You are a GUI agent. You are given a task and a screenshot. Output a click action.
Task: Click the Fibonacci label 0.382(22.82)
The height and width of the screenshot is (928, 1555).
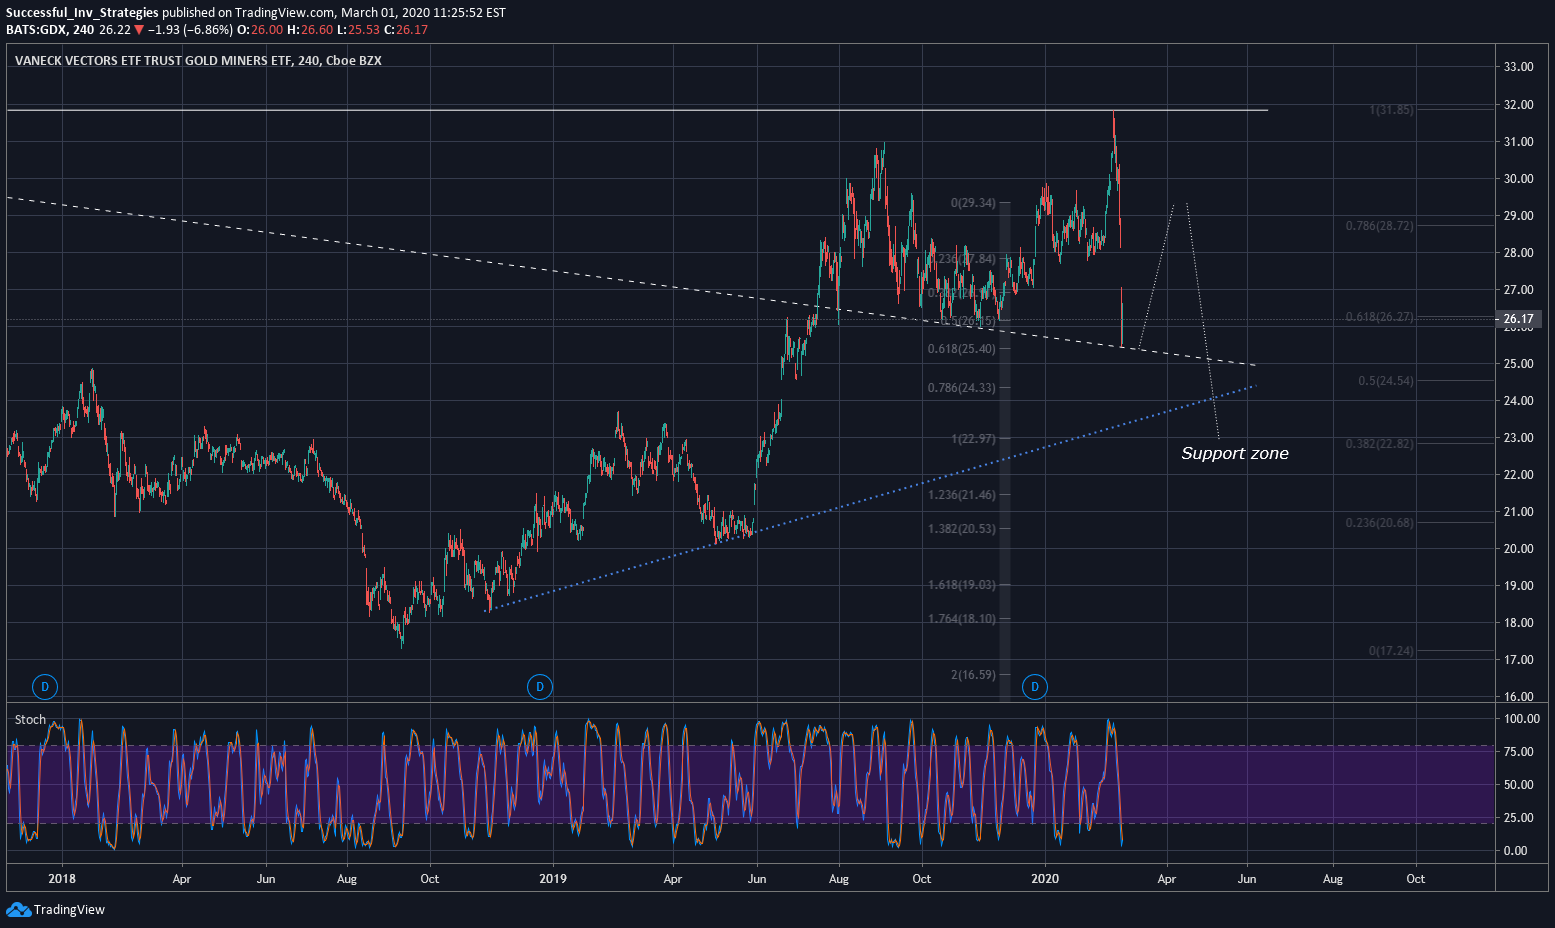click(x=1380, y=443)
